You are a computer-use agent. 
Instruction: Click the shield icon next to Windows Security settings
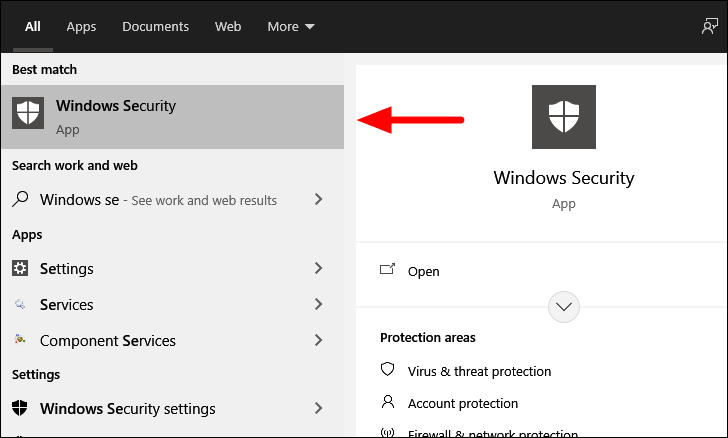(20, 408)
